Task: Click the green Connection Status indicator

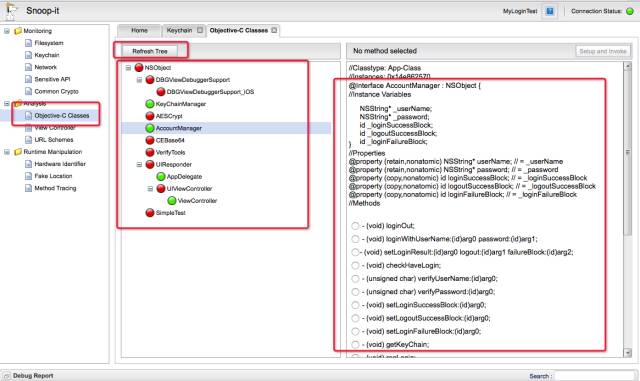Action: pos(630,11)
